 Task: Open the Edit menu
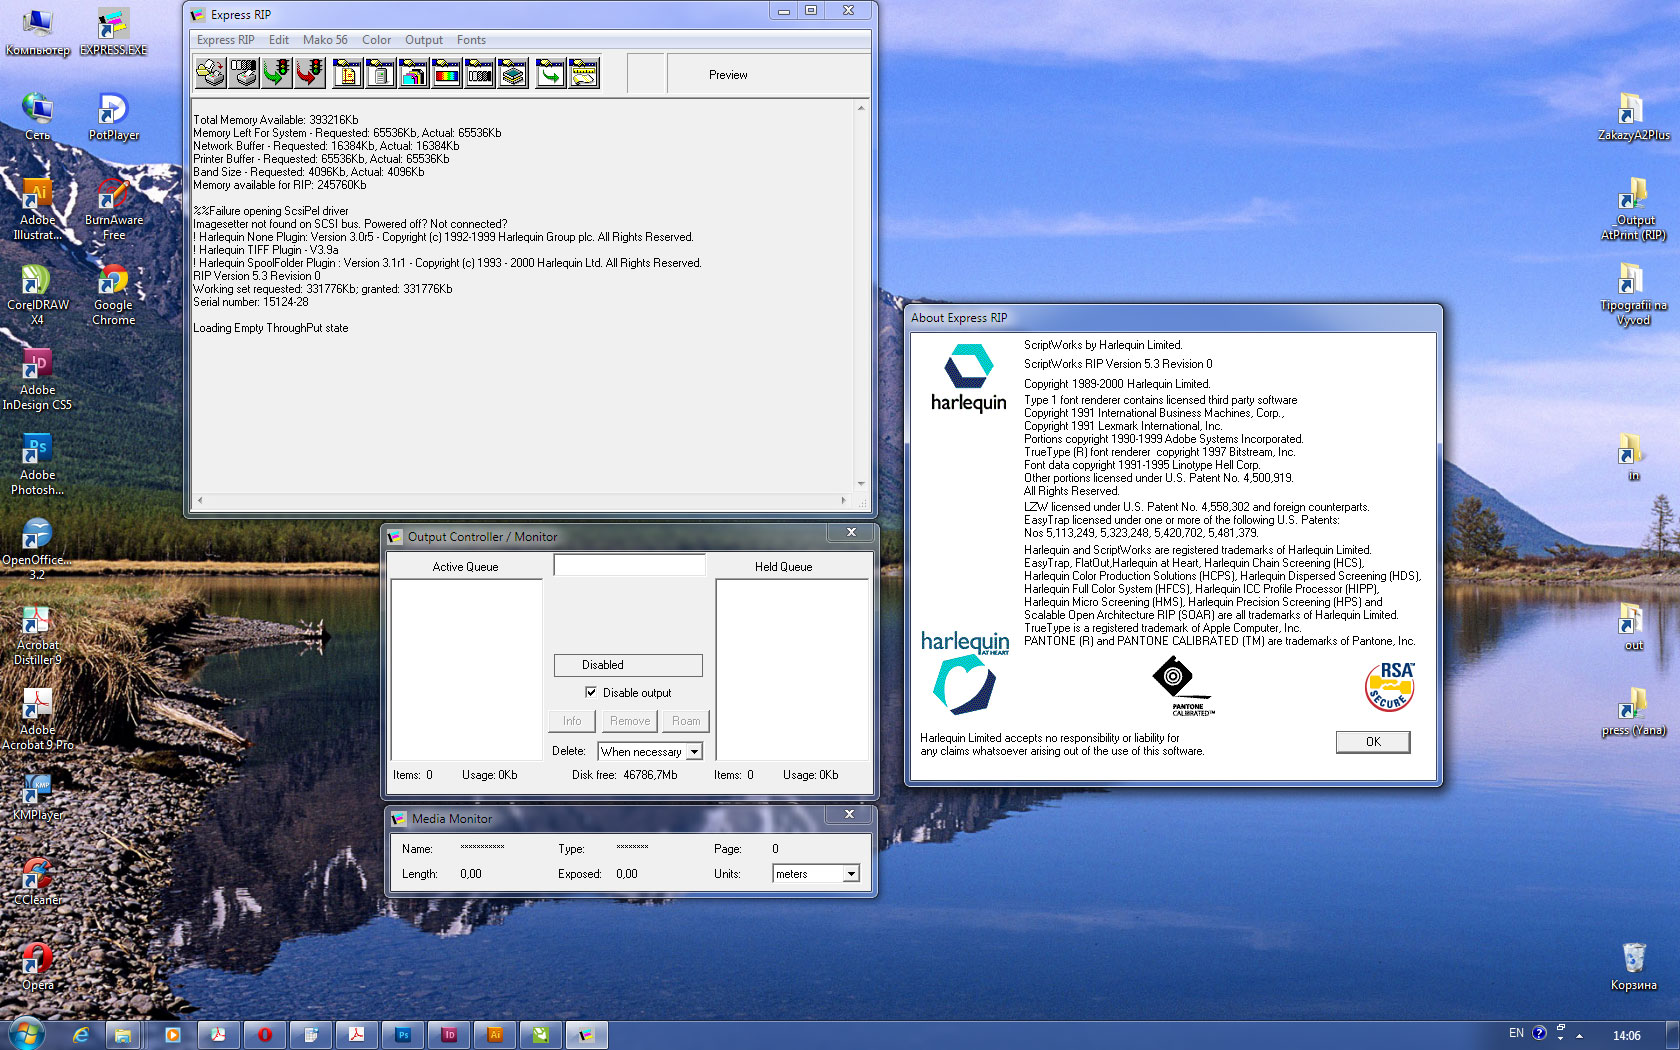click(x=278, y=40)
